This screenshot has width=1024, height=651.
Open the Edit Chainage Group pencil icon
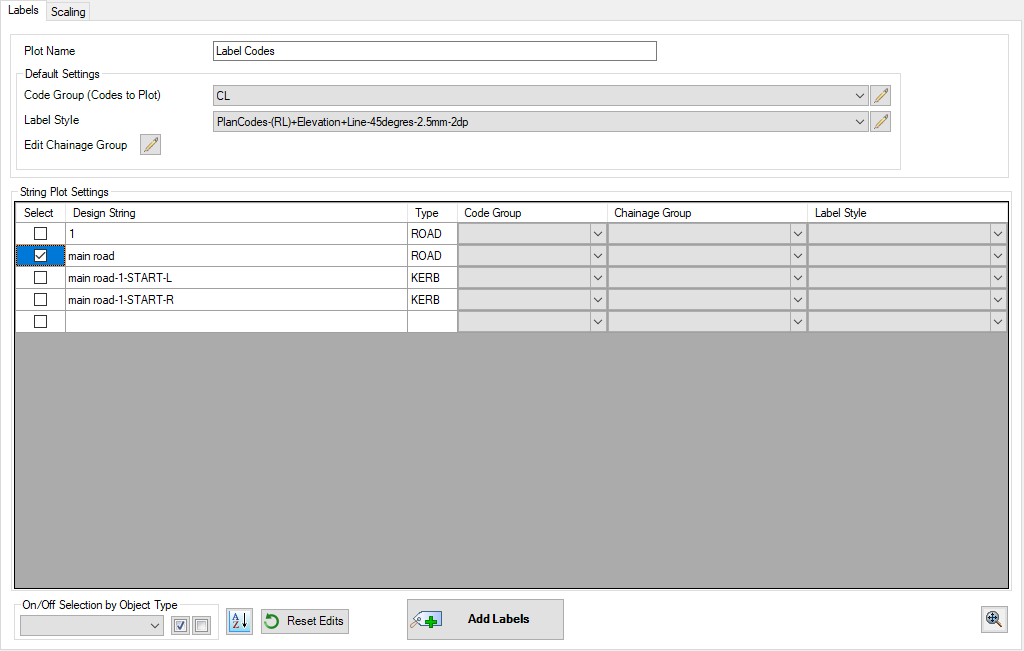150,145
